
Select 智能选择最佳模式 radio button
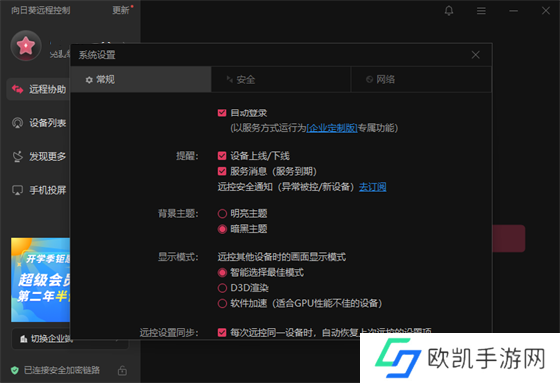(222, 273)
